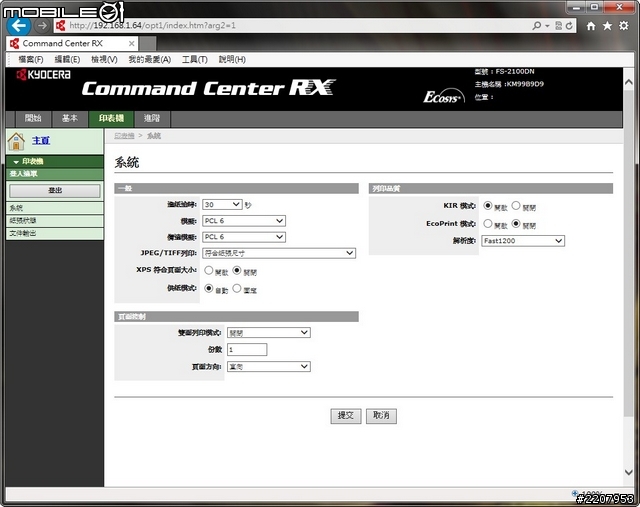The height and width of the screenshot is (507, 640).
Task: Switch to the 進階 tab
Action: click(x=152, y=119)
